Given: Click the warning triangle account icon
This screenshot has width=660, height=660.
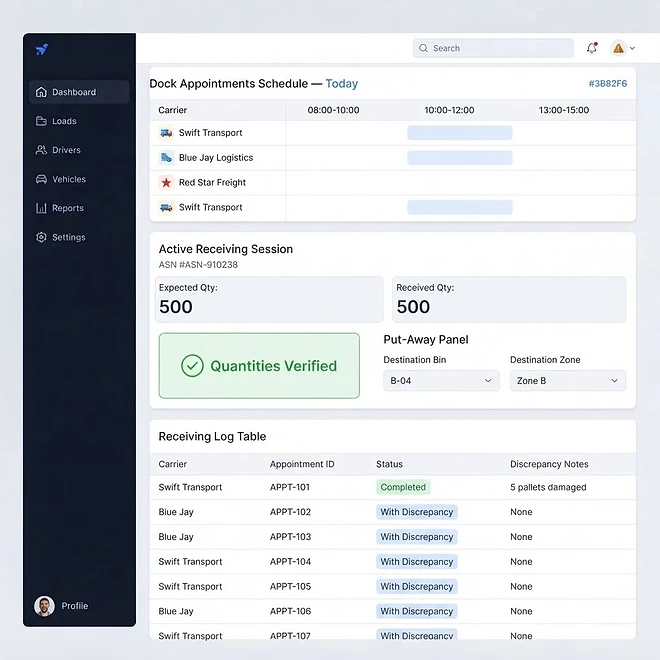Looking at the screenshot, I should 618,48.
